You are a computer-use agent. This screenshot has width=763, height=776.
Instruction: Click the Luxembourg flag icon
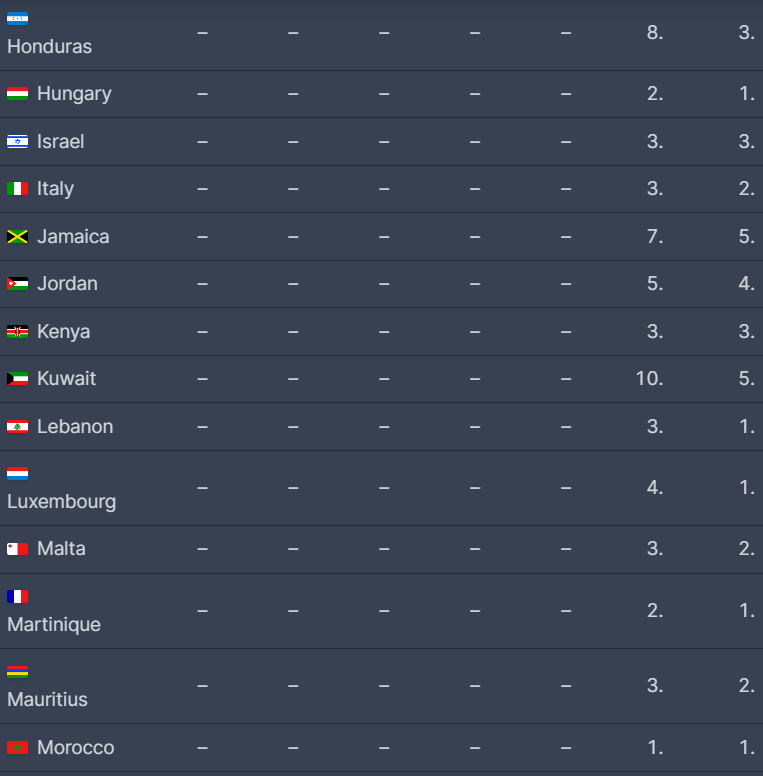(x=17, y=474)
